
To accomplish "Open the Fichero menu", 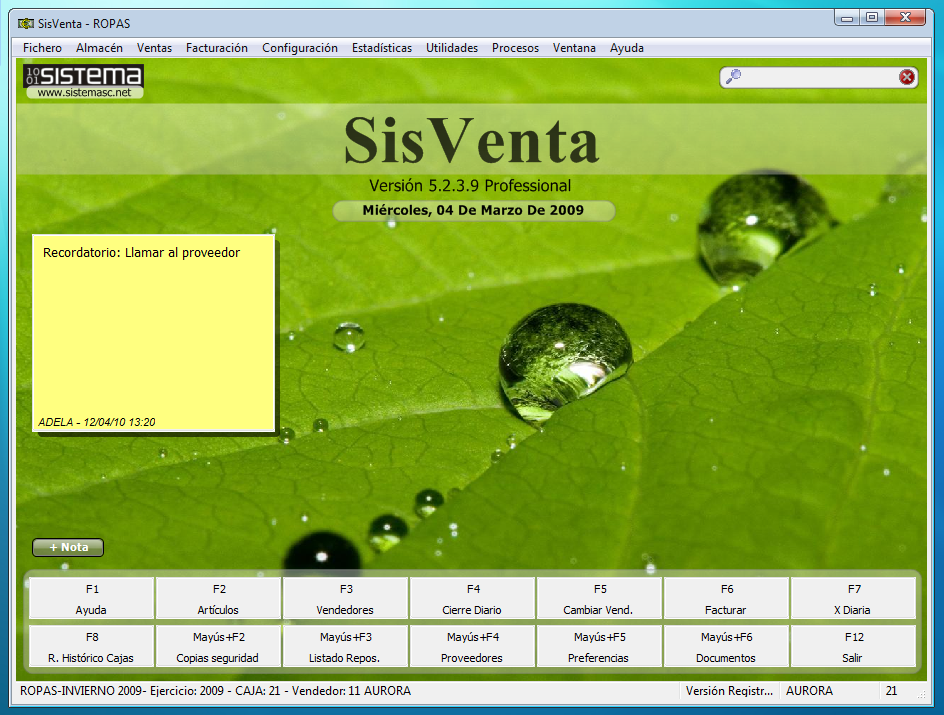I will pyautogui.click(x=42, y=48).
